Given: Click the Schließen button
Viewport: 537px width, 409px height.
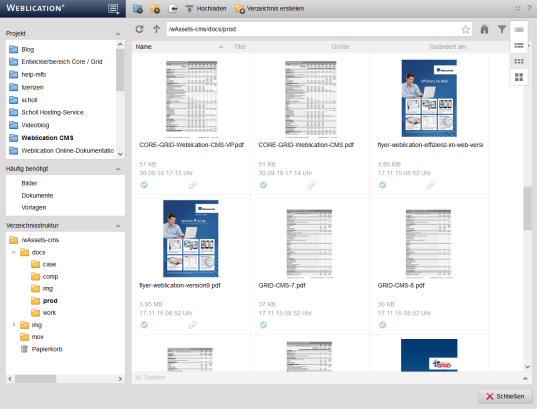Looking at the screenshot, I should tap(505, 396).
